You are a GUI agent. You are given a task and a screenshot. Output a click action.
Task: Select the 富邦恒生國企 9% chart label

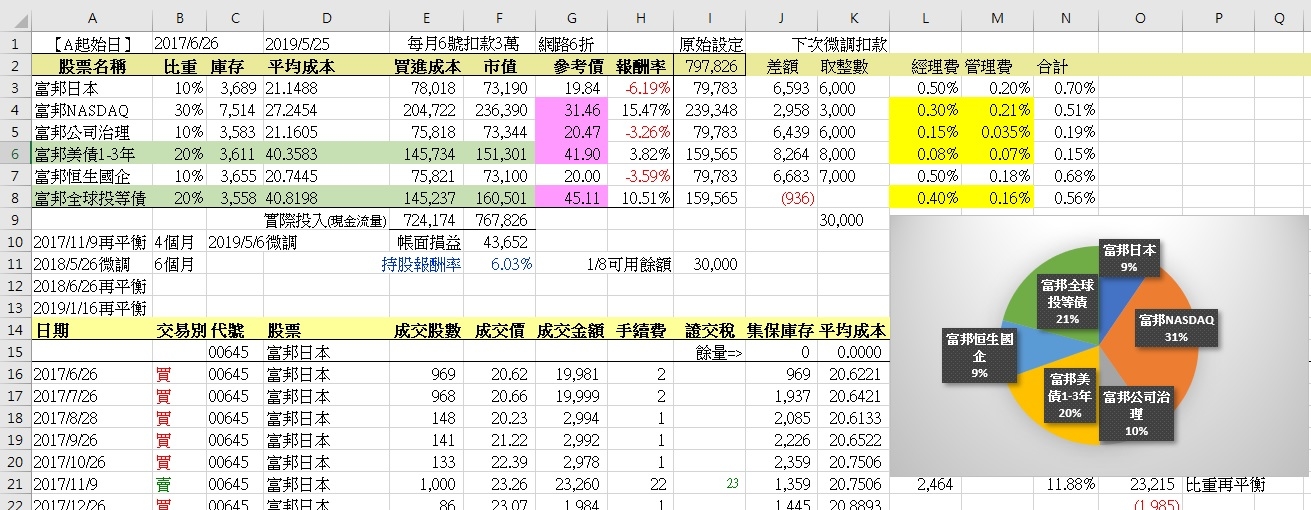tap(979, 355)
